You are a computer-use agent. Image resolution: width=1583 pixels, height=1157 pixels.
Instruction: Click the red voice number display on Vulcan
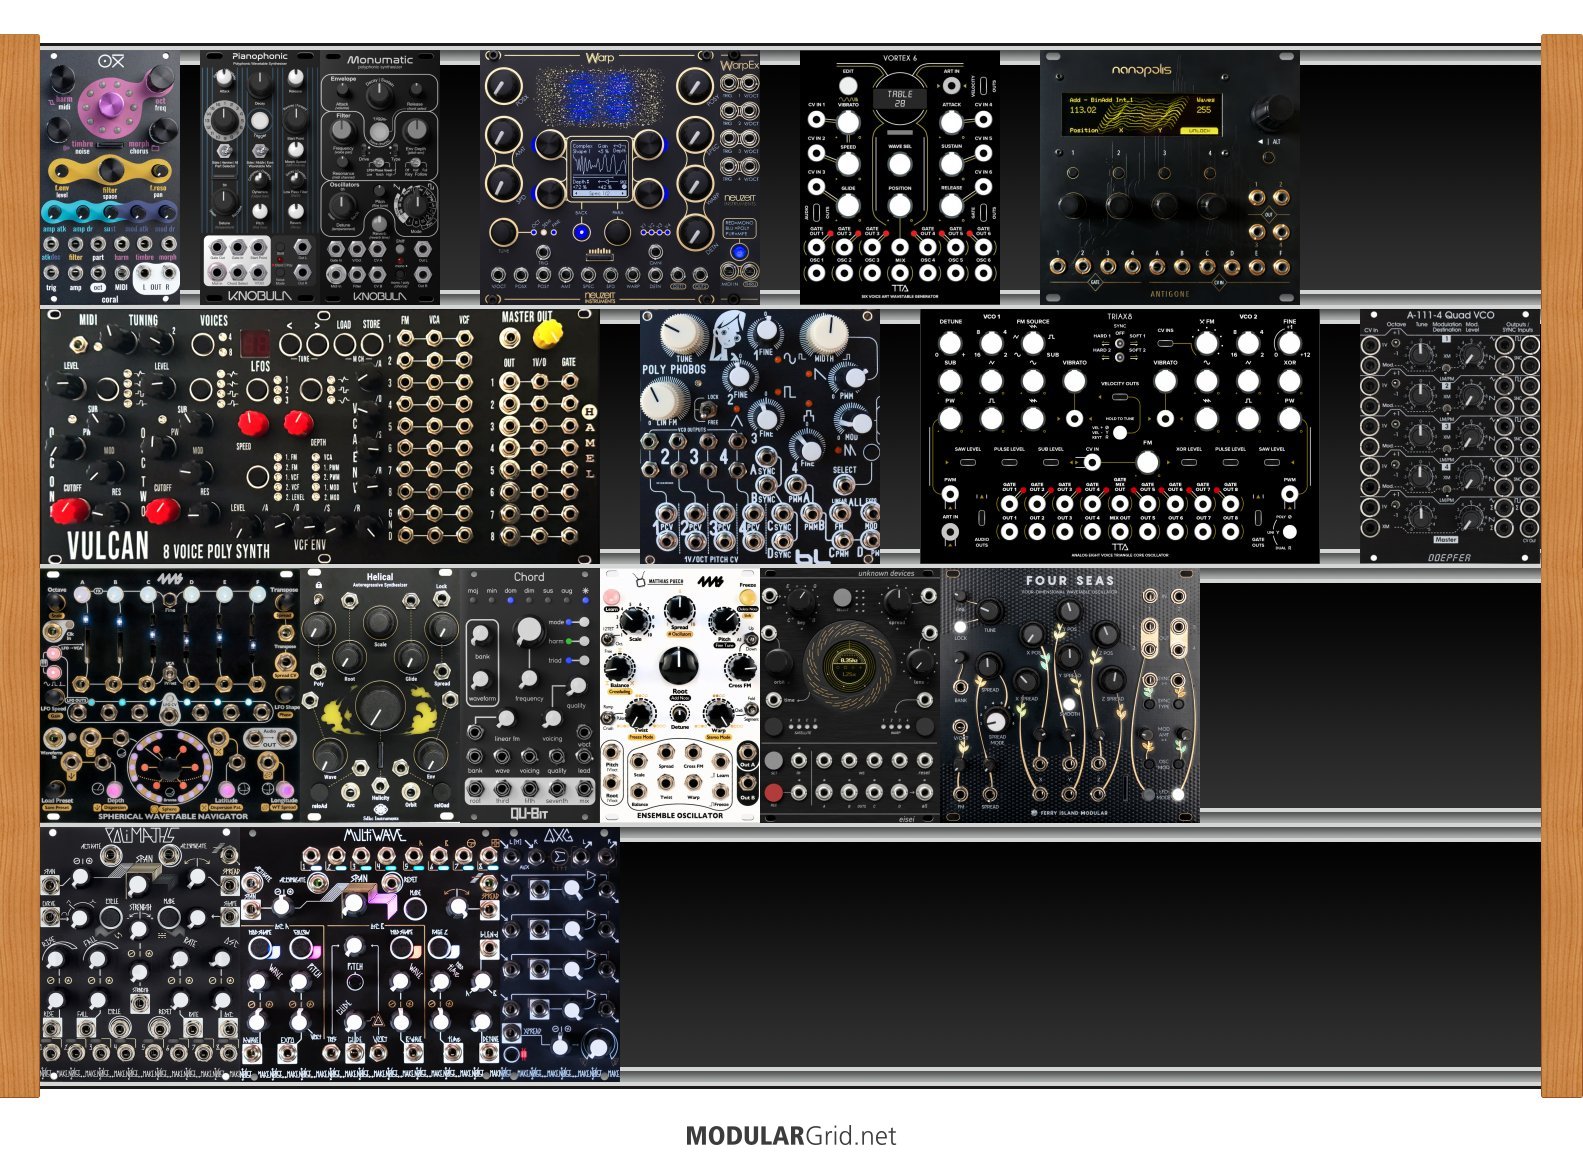coord(255,343)
